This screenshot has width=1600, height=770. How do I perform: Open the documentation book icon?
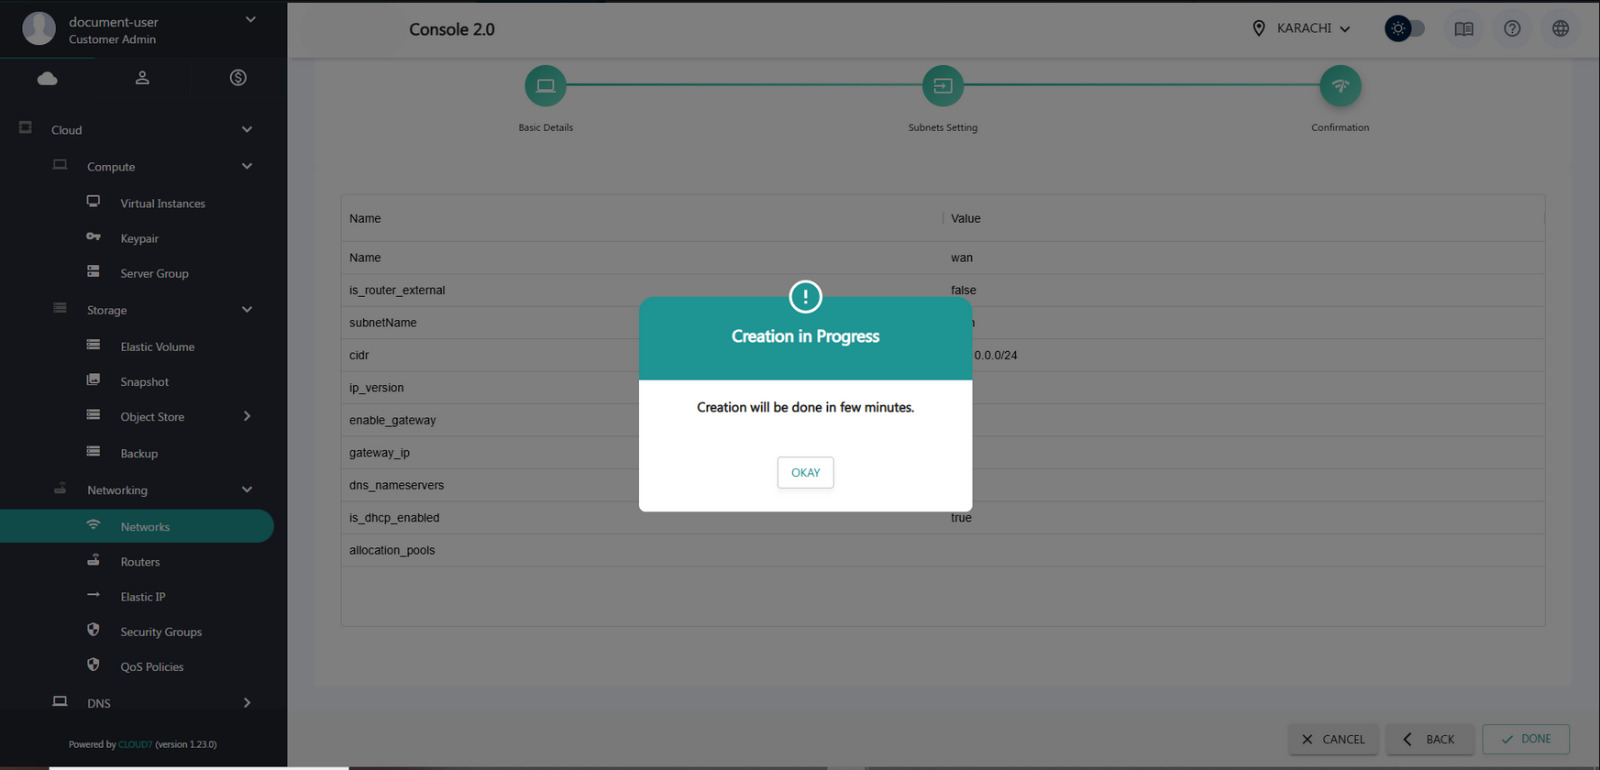(x=1464, y=29)
